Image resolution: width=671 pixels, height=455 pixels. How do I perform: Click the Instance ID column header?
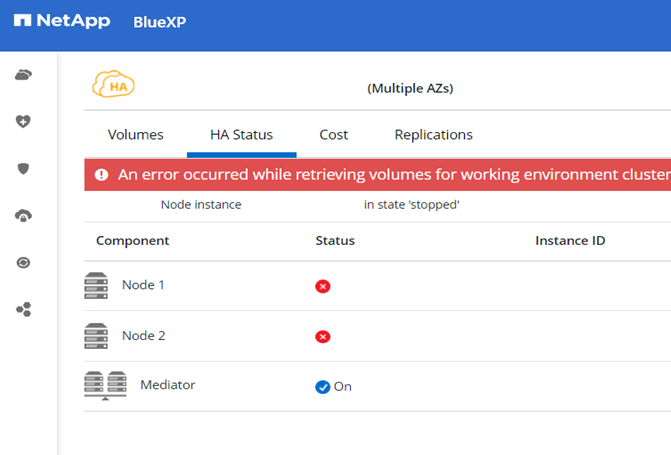[570, 241]
